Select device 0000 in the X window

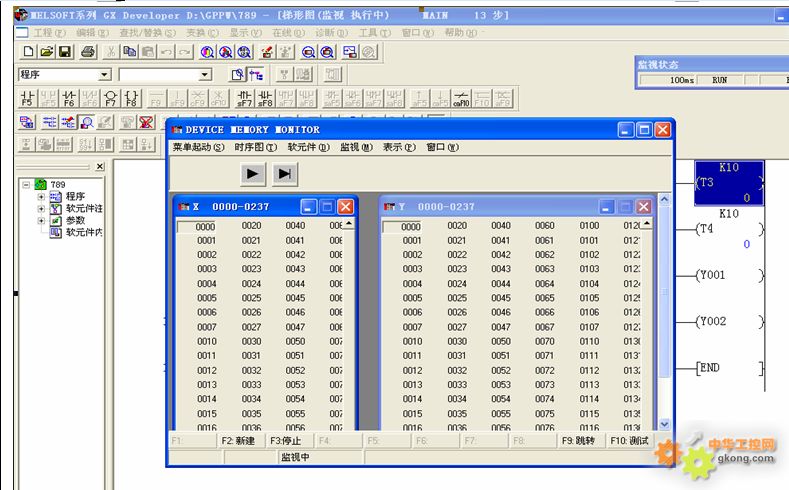click(205, 226)
